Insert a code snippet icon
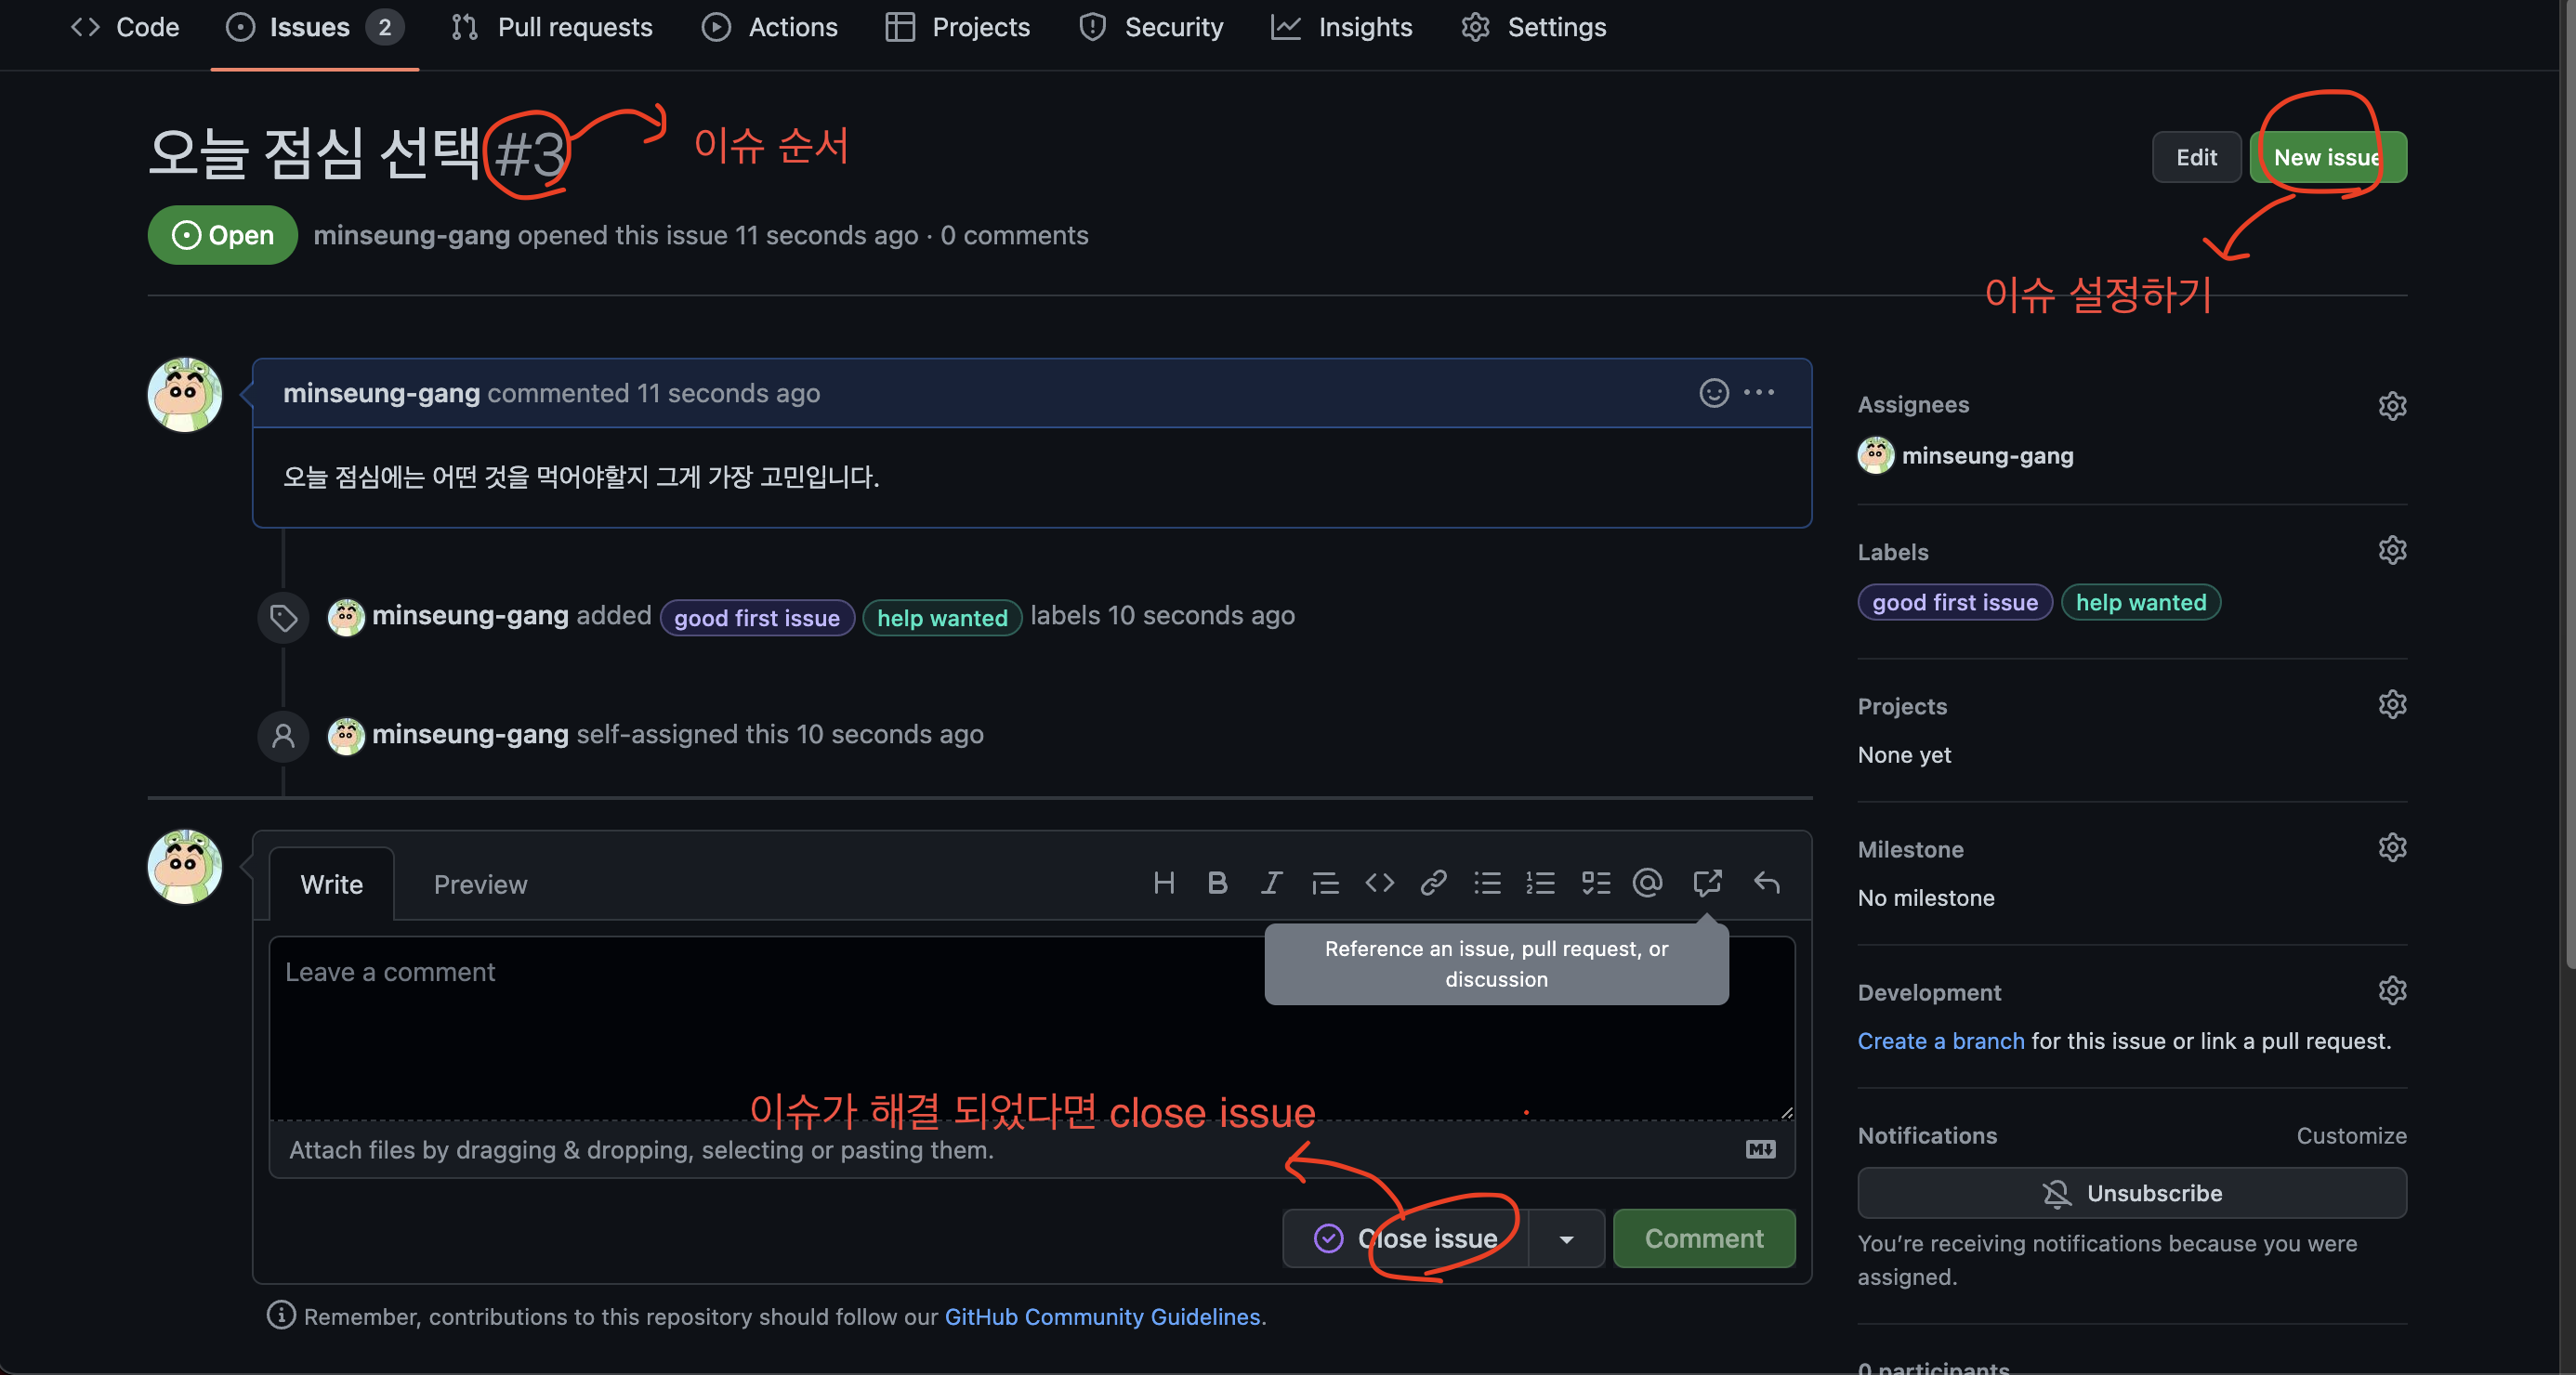 [x=1379, y=883]
